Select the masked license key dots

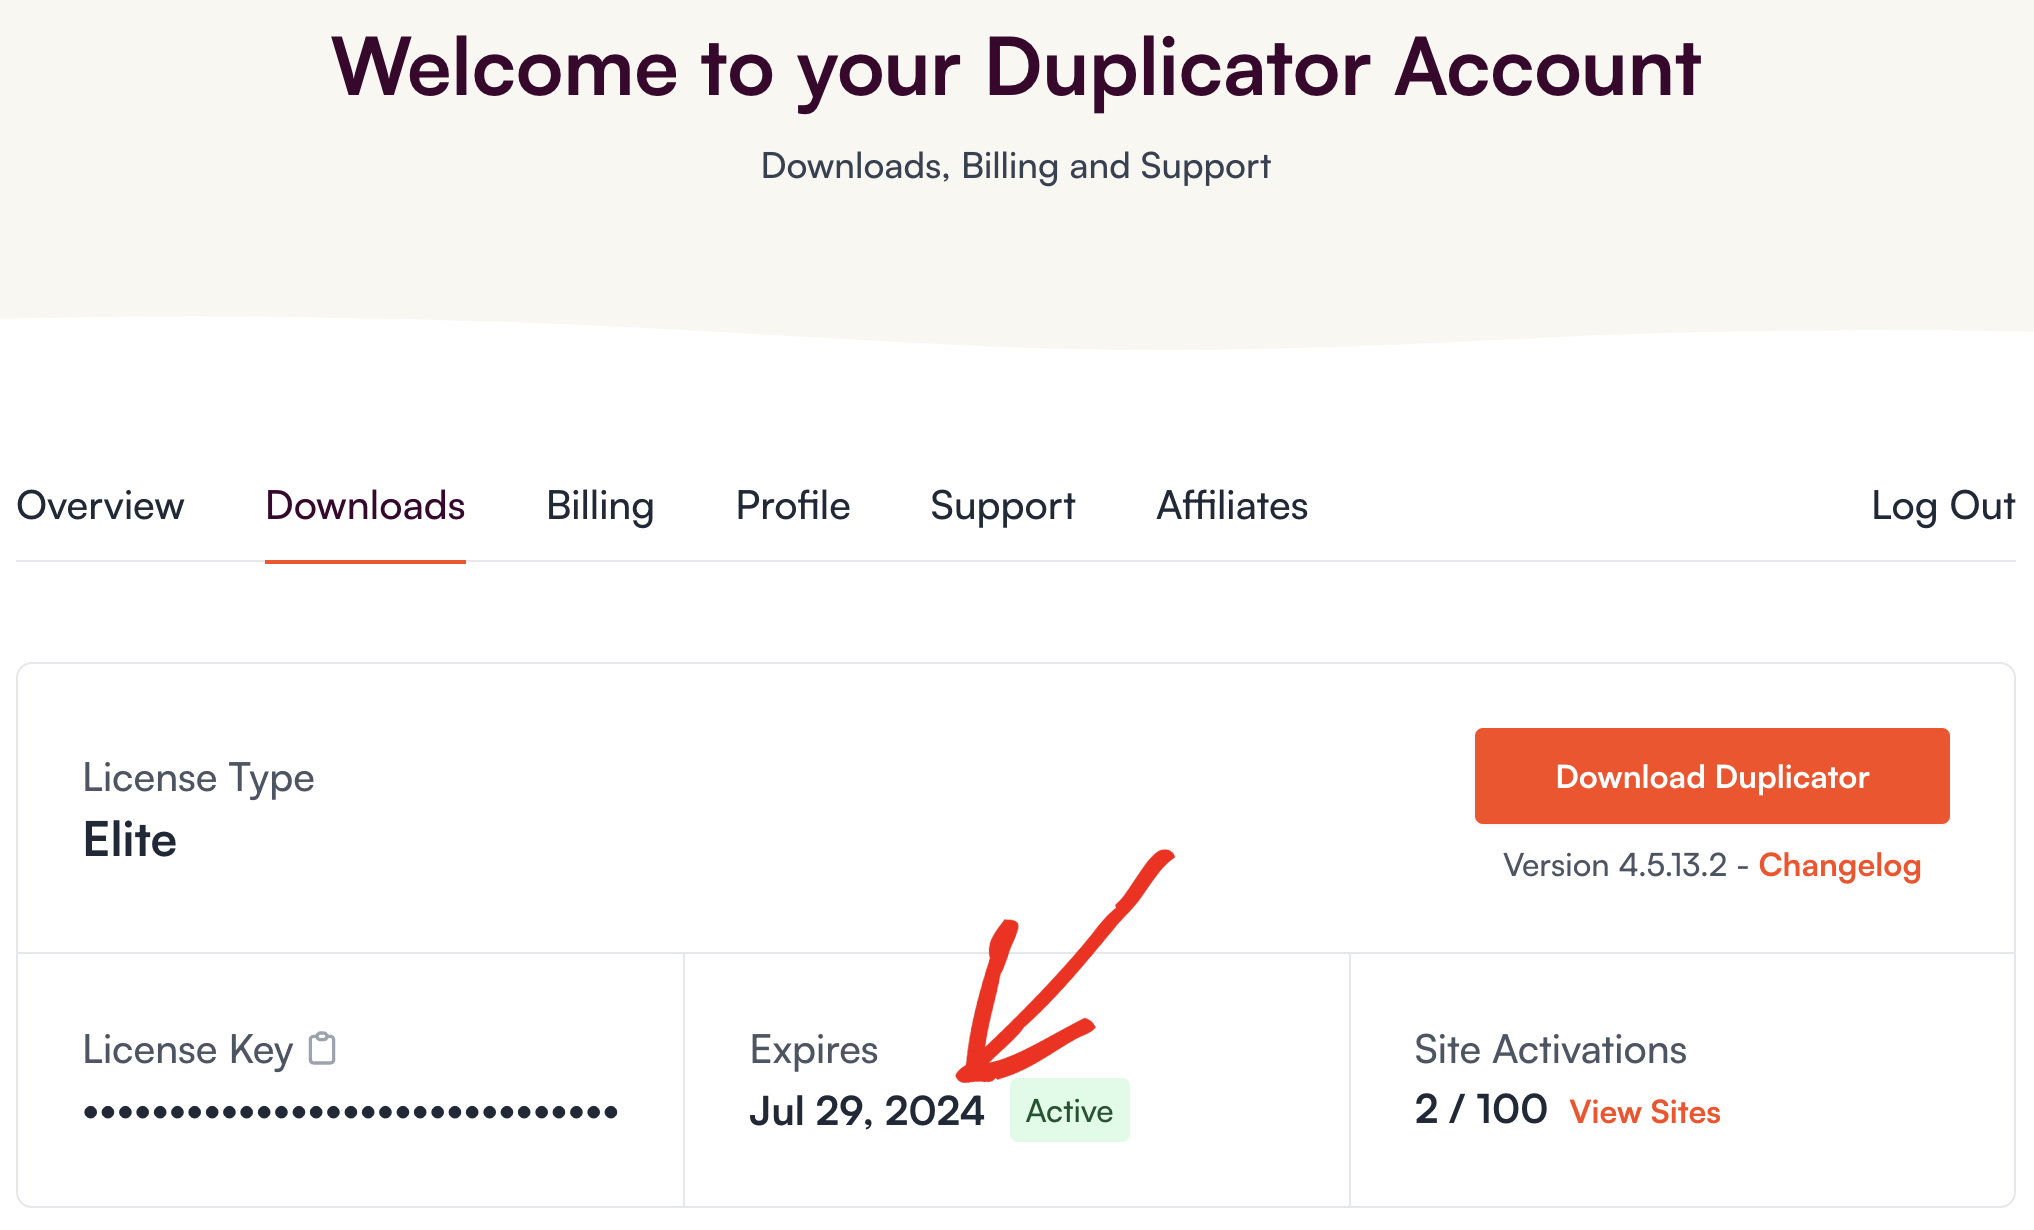(351, 1112)
